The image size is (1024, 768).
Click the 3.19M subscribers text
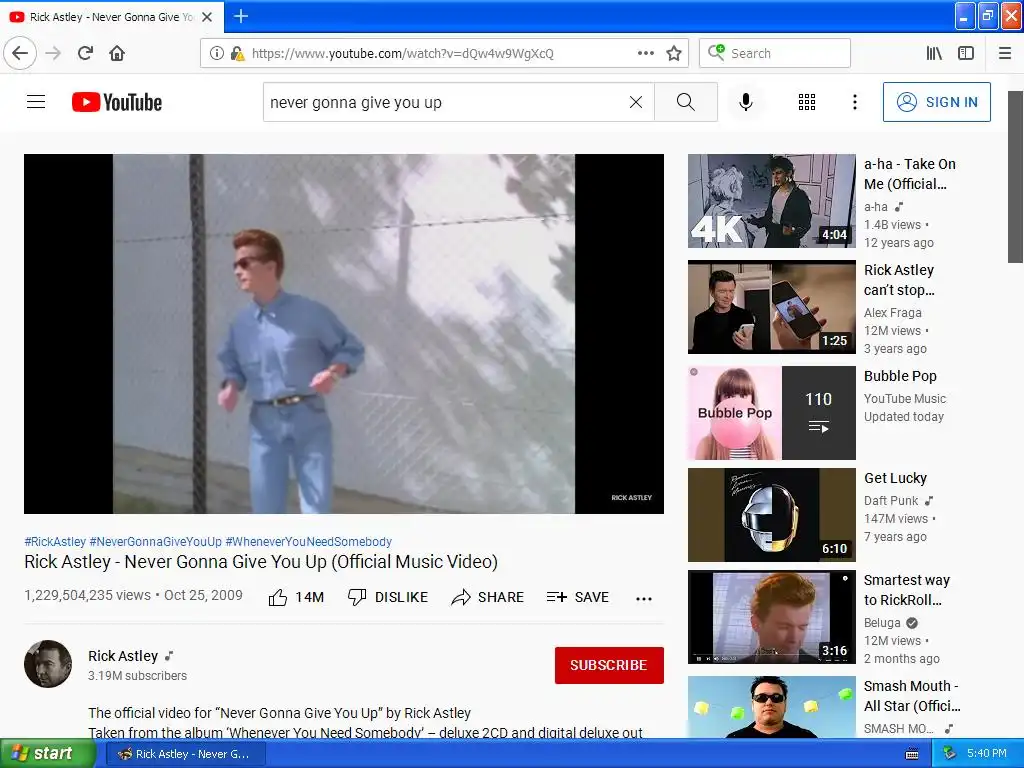click(137, 675)
